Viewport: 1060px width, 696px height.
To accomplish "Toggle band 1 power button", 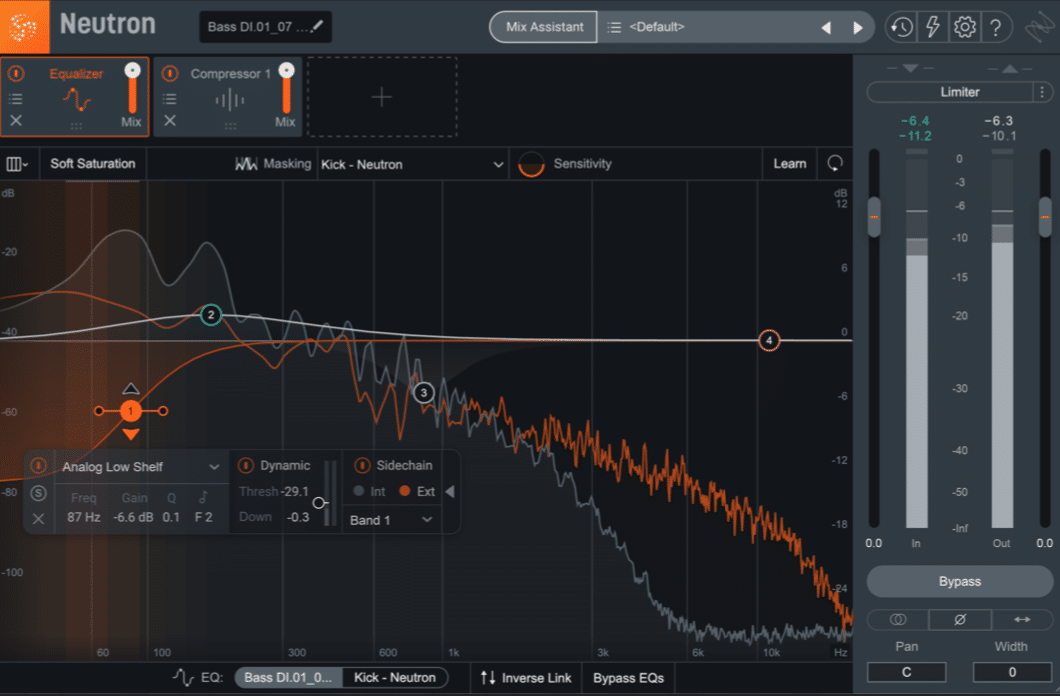I will tap(39, 466).
